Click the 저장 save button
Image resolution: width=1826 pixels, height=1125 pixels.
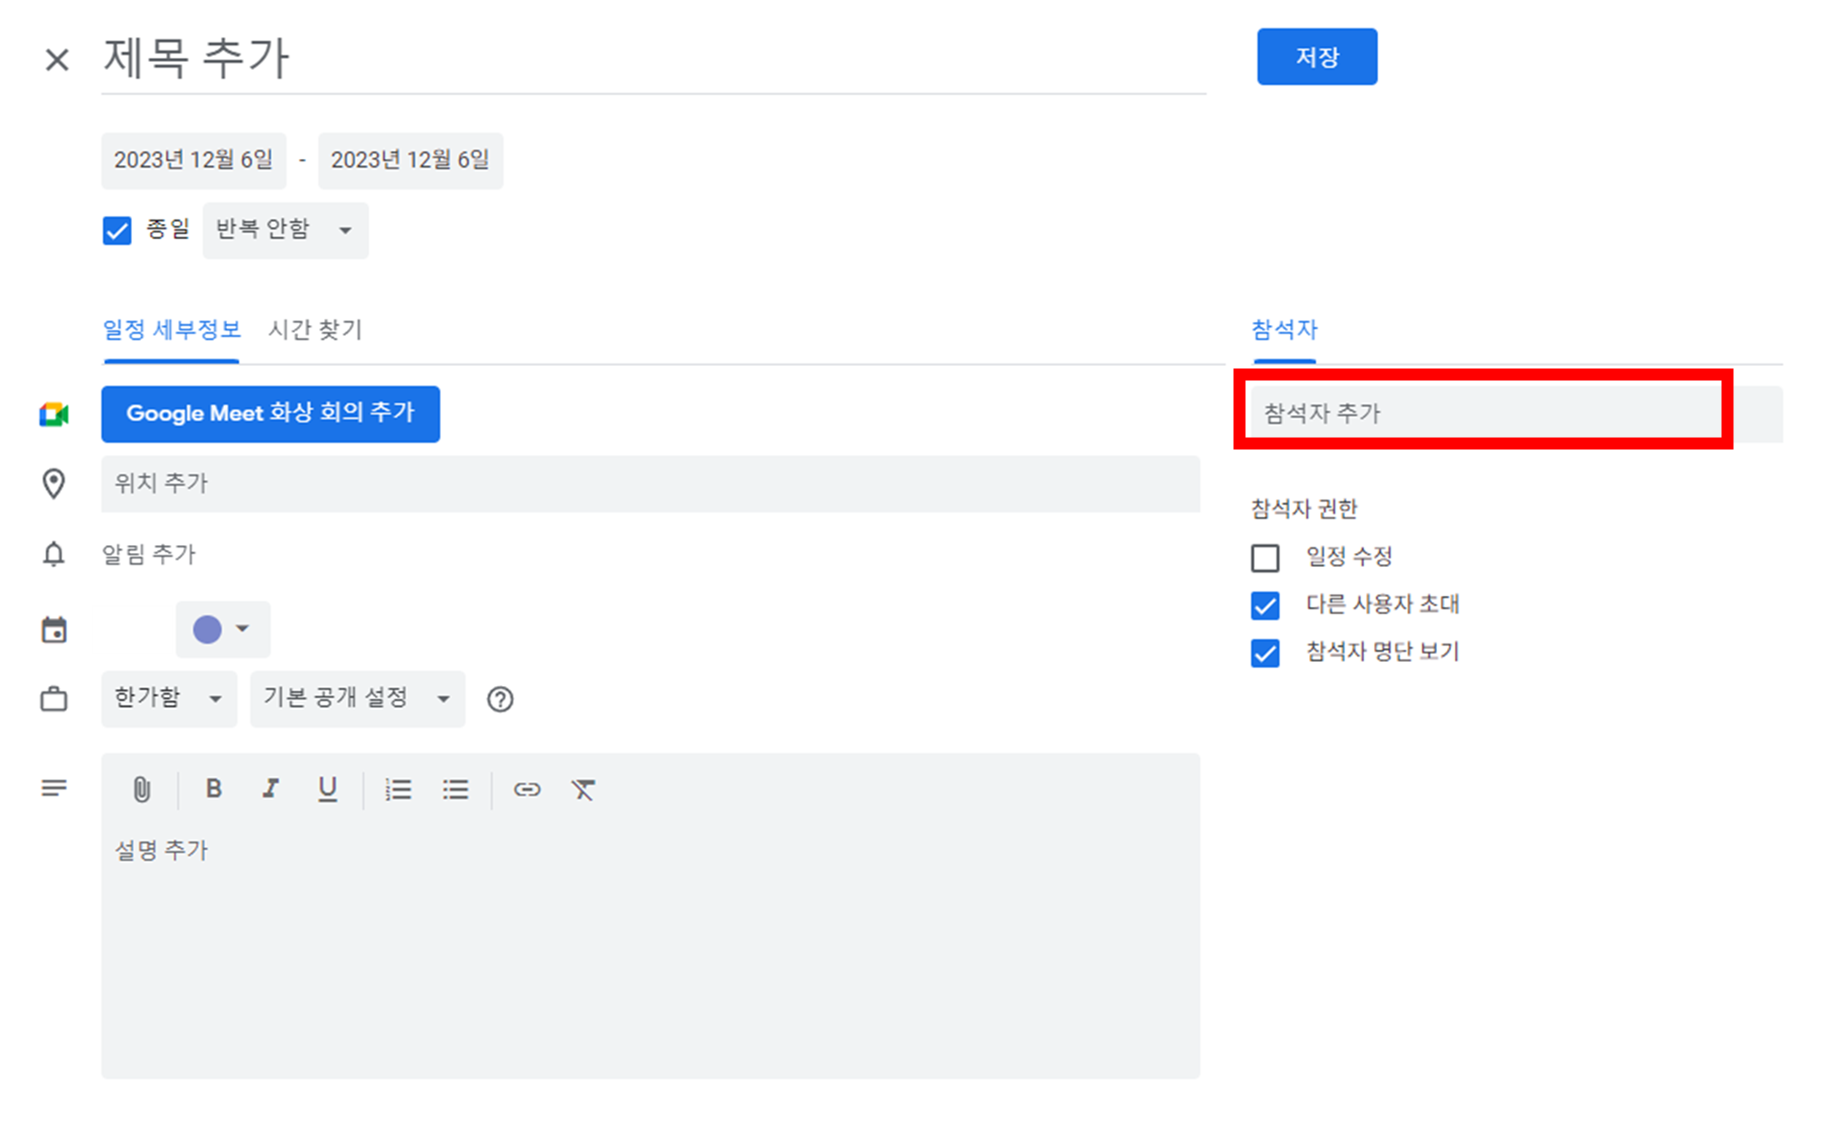(1317, 57)
